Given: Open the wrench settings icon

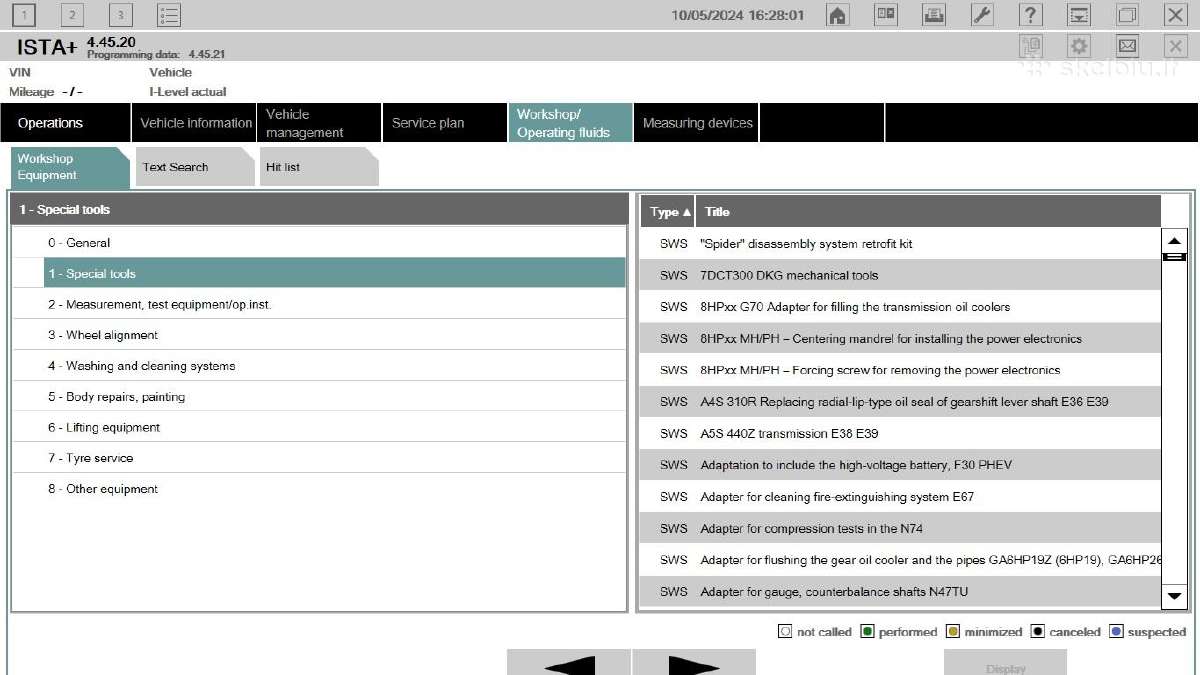Looking at the screenshot, I should click(x=982, y=14).
